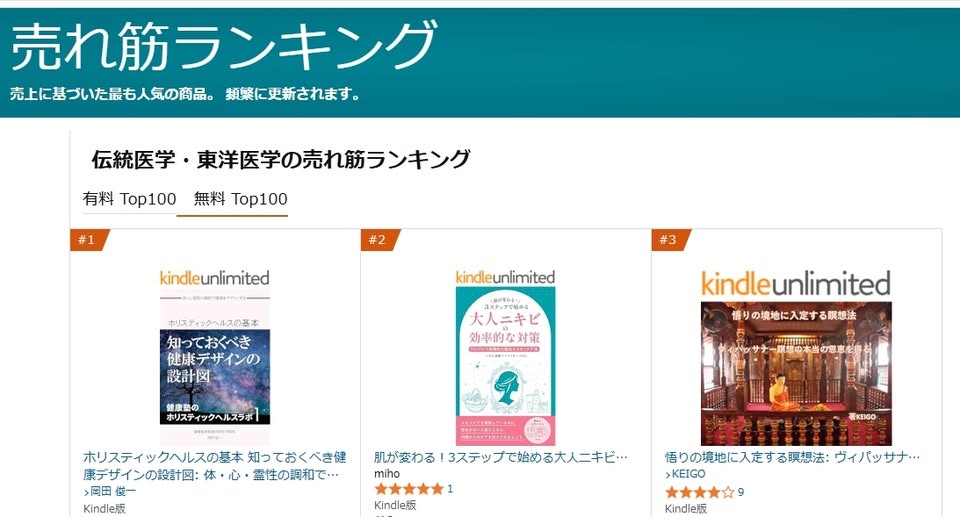Click the four-star rating under KEIGO
The image size is (960, 517).
[699, 492]
